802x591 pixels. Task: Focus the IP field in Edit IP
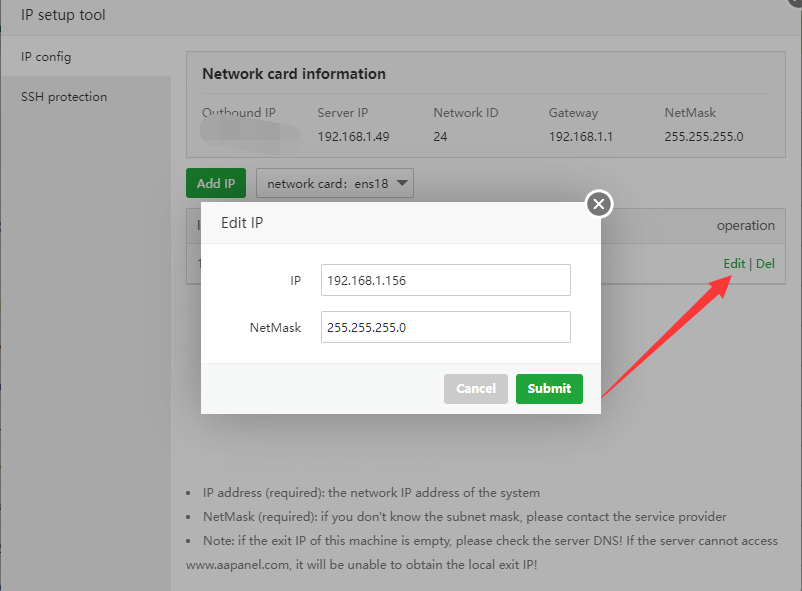click(x=445, y=281)
